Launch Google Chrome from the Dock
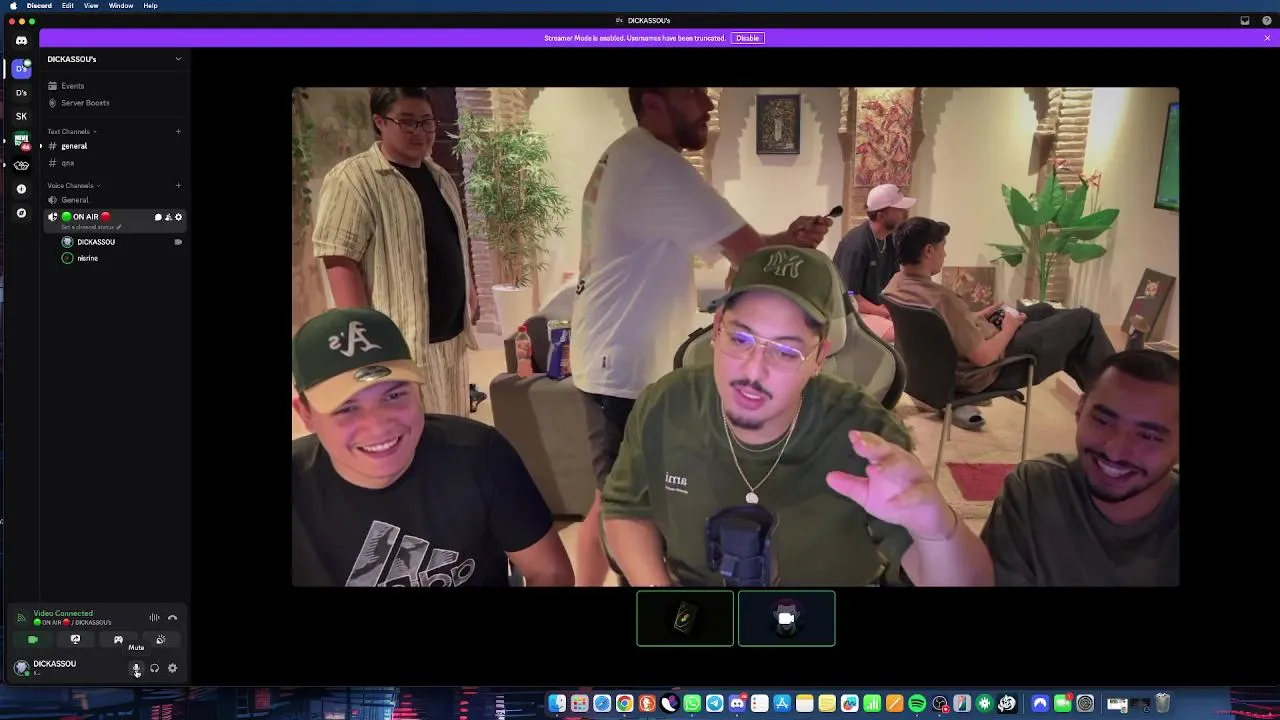 [x=624, y=704]
